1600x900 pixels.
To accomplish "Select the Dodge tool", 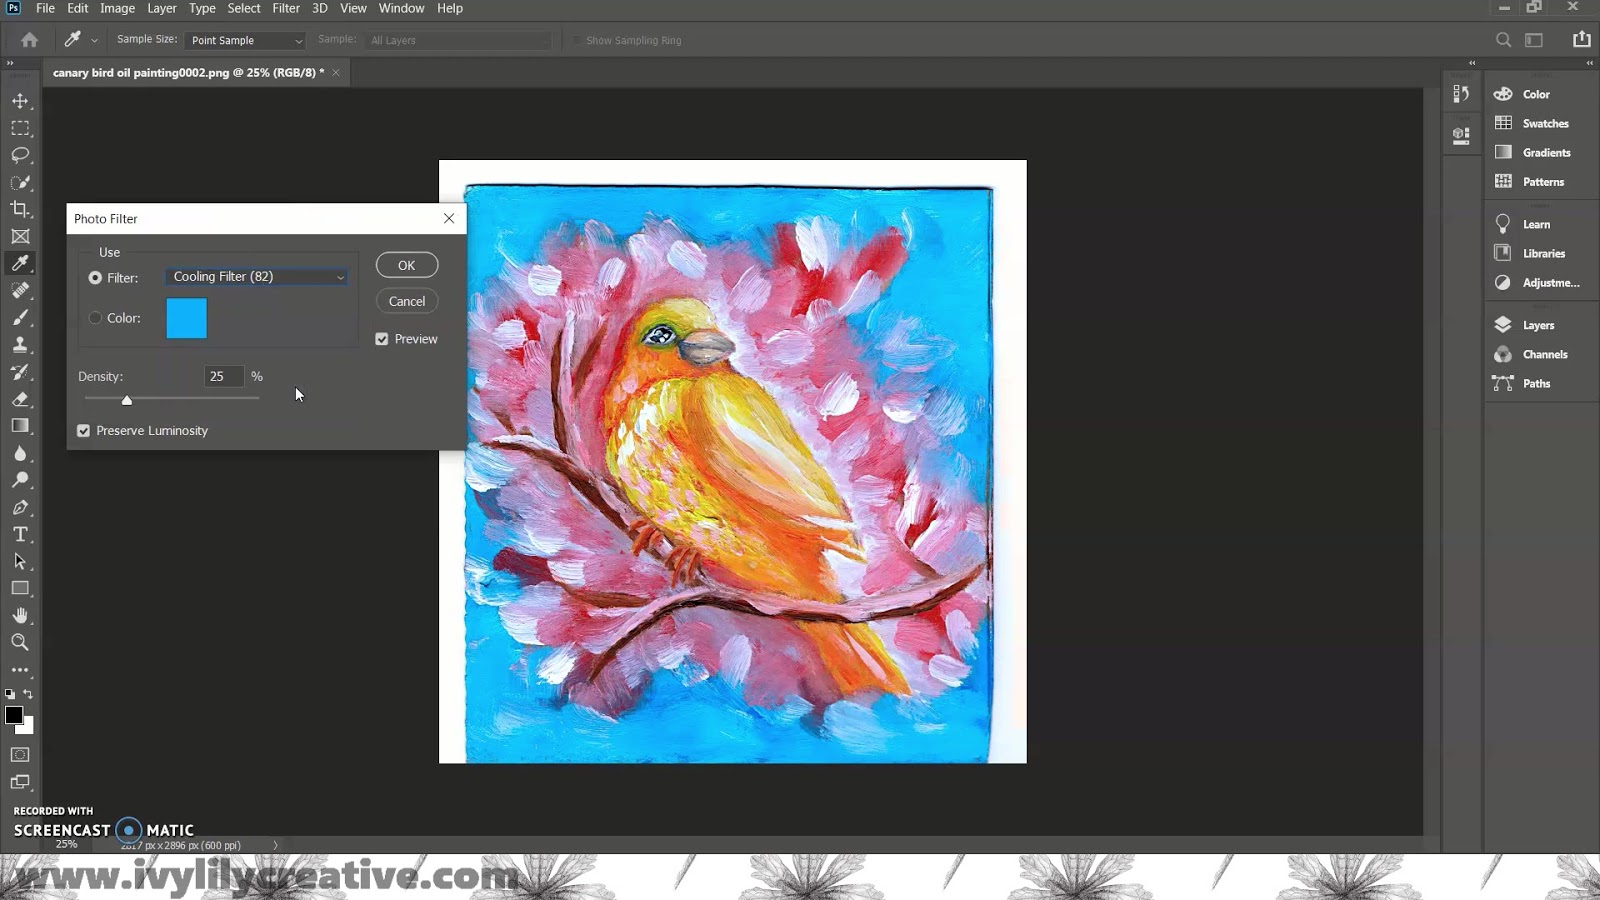I will [20, 480].
